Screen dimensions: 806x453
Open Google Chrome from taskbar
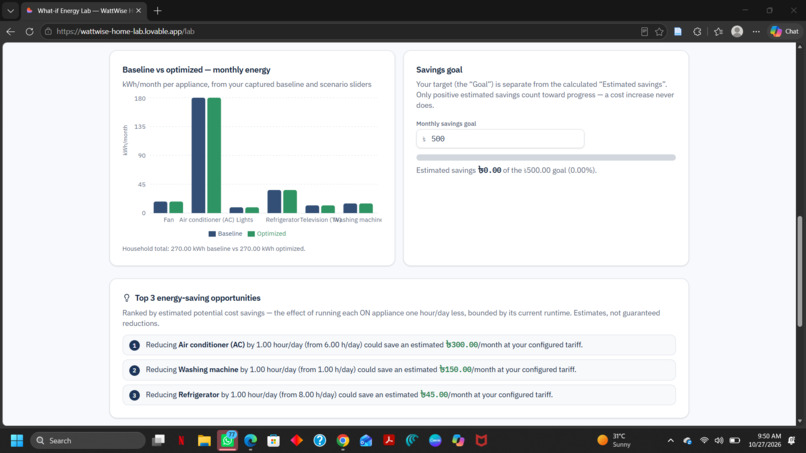tap(343, 441)
